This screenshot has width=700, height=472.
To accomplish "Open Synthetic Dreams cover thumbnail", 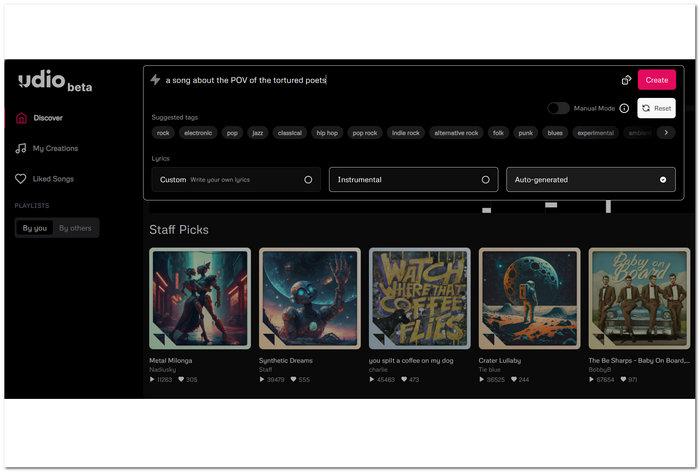I will 310,298.
